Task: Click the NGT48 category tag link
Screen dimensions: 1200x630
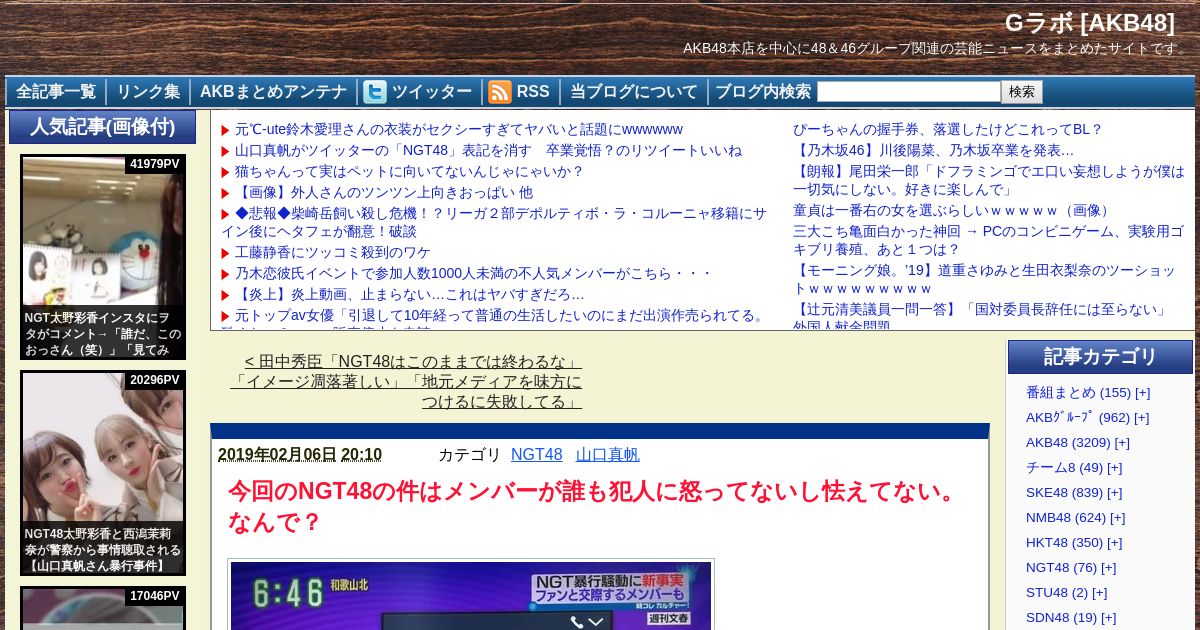Action: tap(537, 454)
